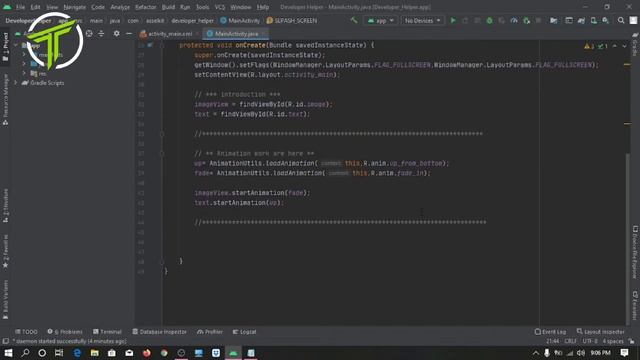Open the Edit menu
This screenshot has height=360, width=640.
click(36, 7)
